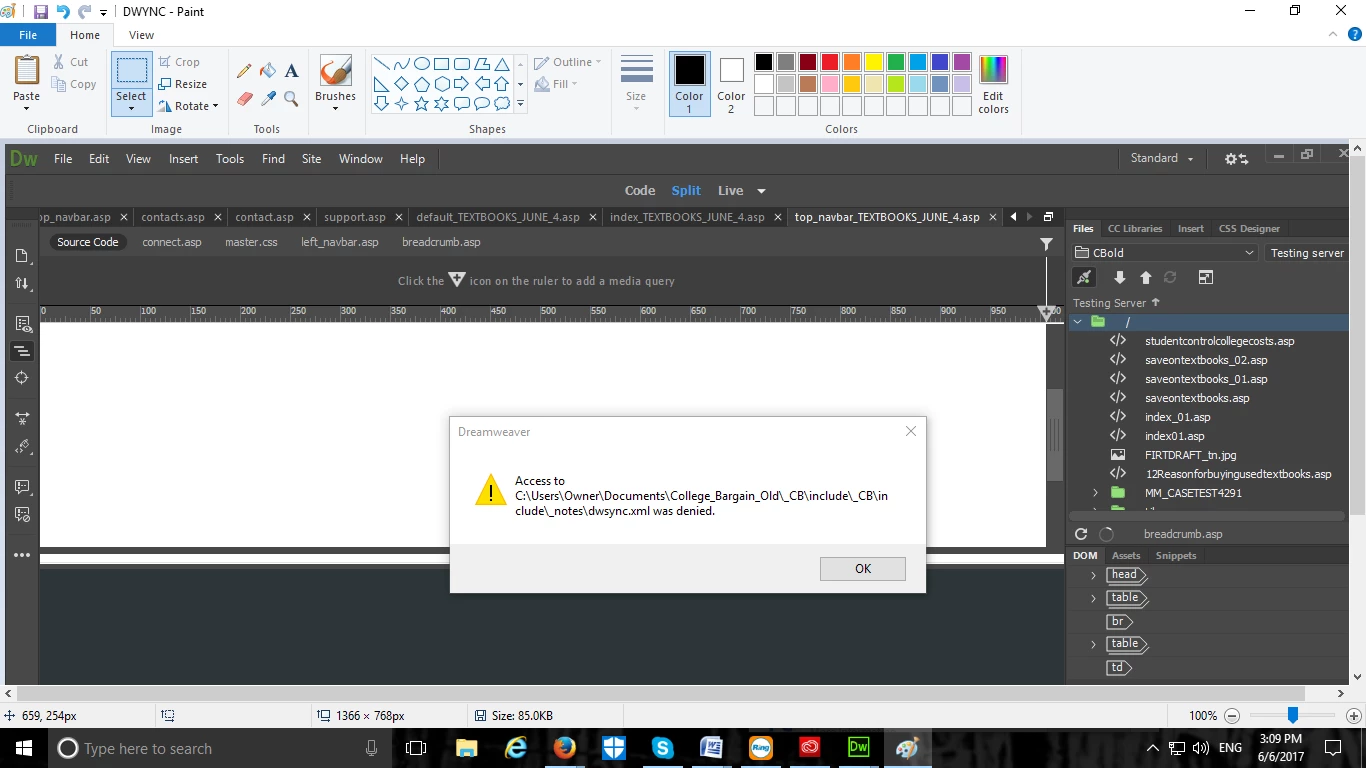Open the line Size dropdown
1366x768 pixels.
[636, 82]
